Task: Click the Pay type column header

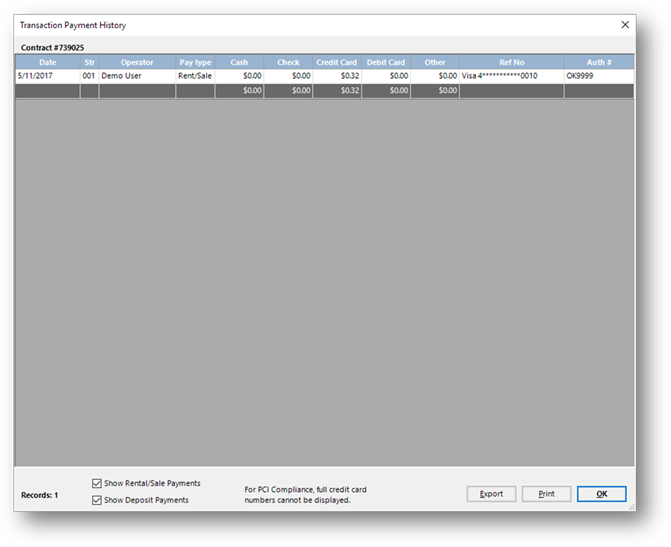Action: (195, 62)
